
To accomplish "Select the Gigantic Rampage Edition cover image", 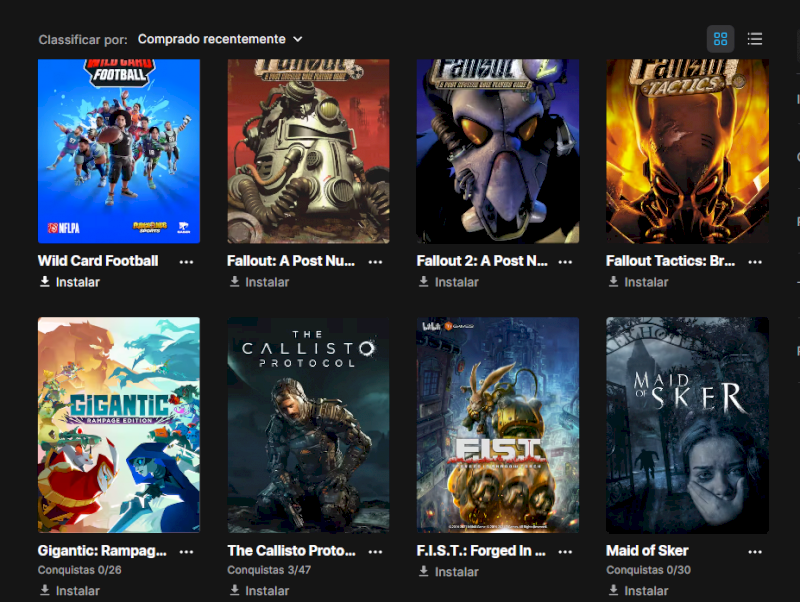I will pyautogui.click(x=119, y=425).
